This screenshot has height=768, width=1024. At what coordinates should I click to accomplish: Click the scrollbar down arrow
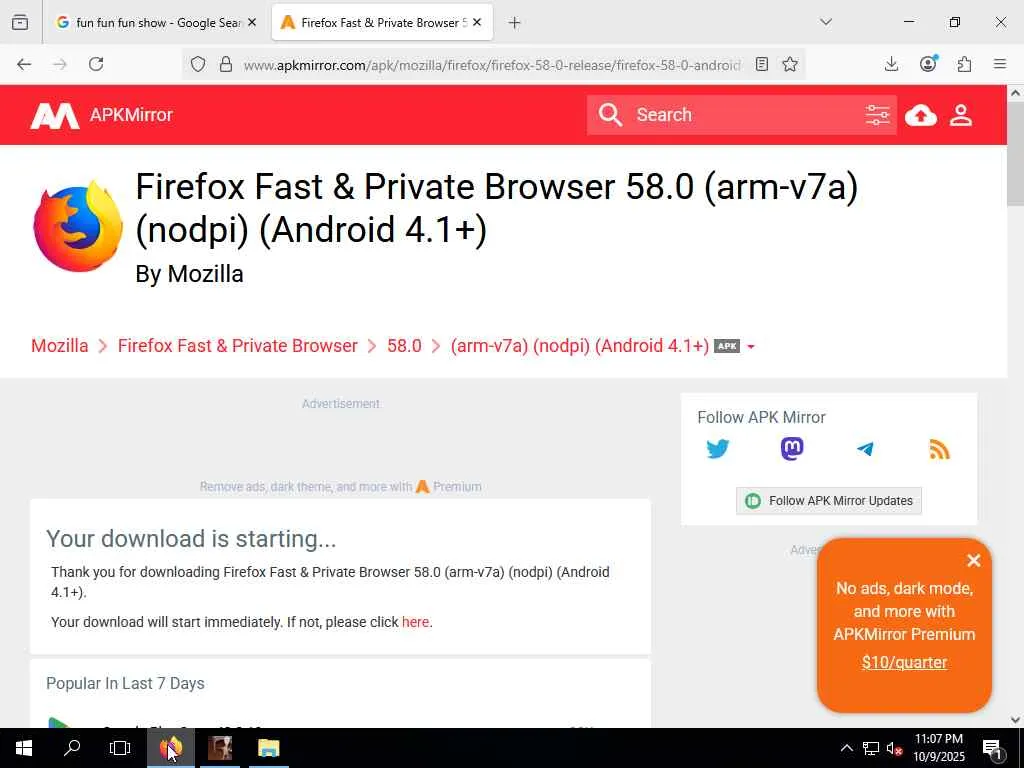click(1016, 720)
